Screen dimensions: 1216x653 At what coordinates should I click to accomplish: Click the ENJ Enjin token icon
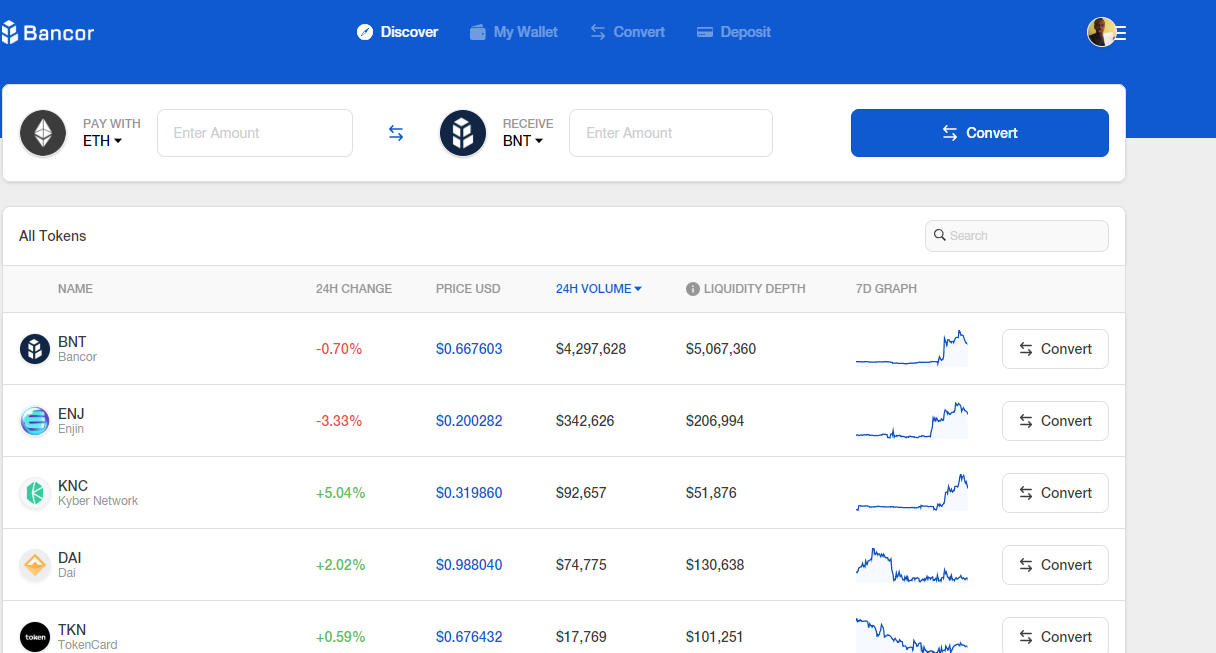click(x=35, y=421)
